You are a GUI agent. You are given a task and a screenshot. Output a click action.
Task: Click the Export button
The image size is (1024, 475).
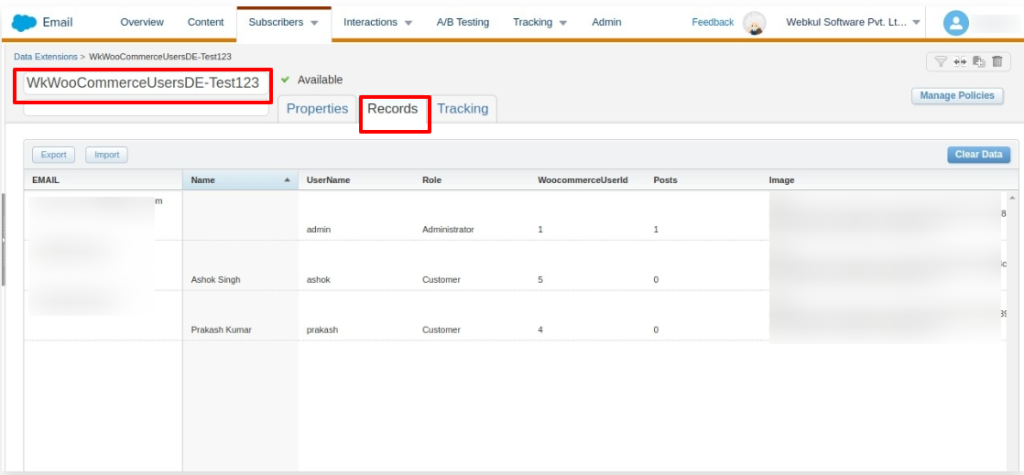pos(53,155)
